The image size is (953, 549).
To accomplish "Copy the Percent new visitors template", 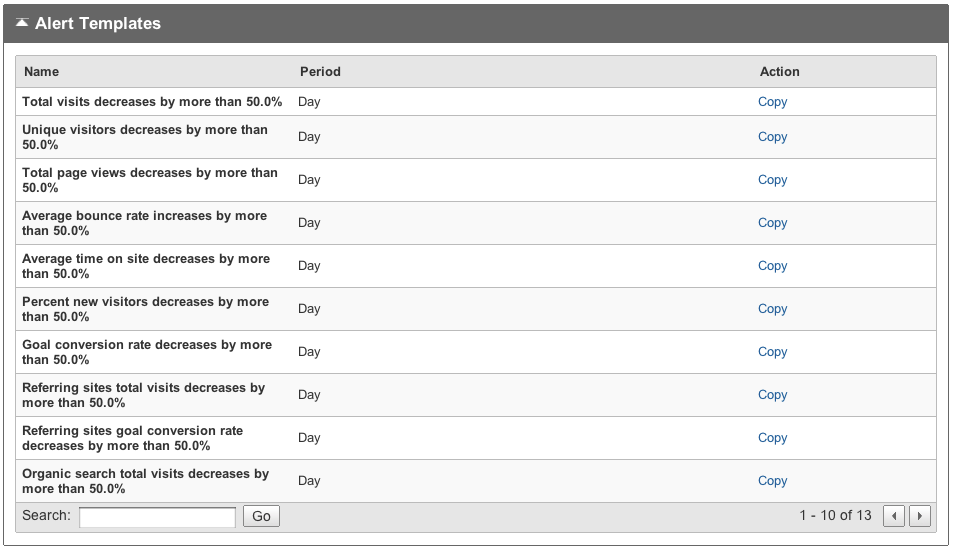I will 772,309.
